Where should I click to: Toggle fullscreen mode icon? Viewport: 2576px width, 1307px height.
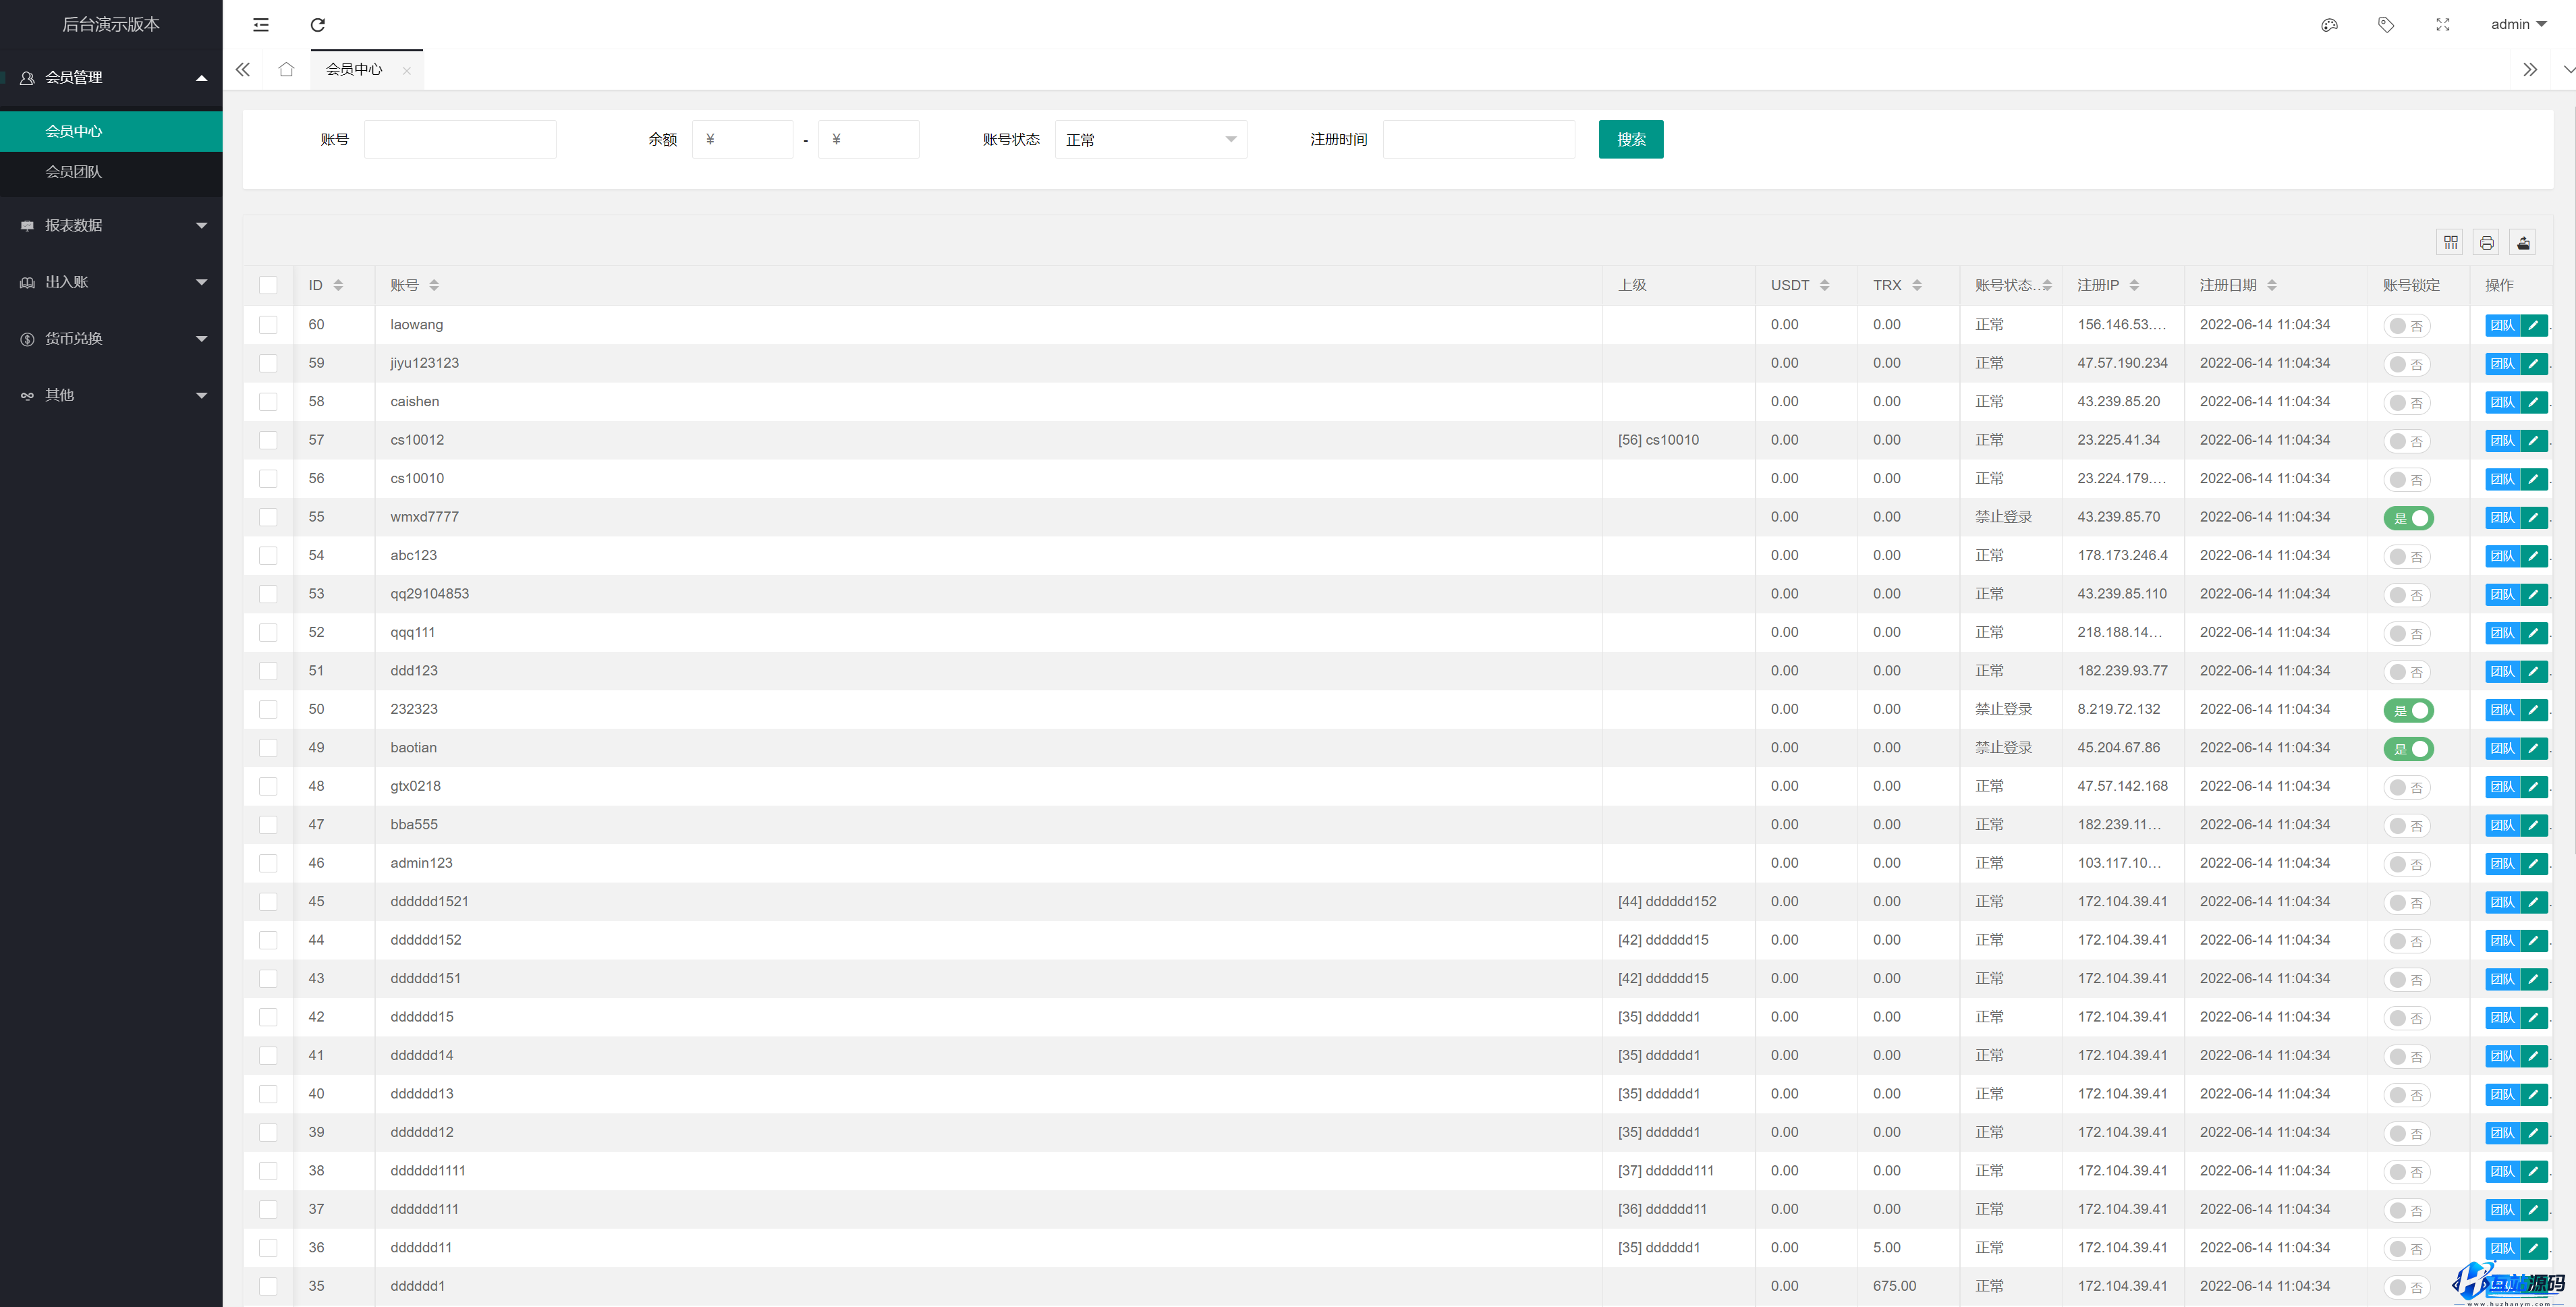pos(2443,25)
